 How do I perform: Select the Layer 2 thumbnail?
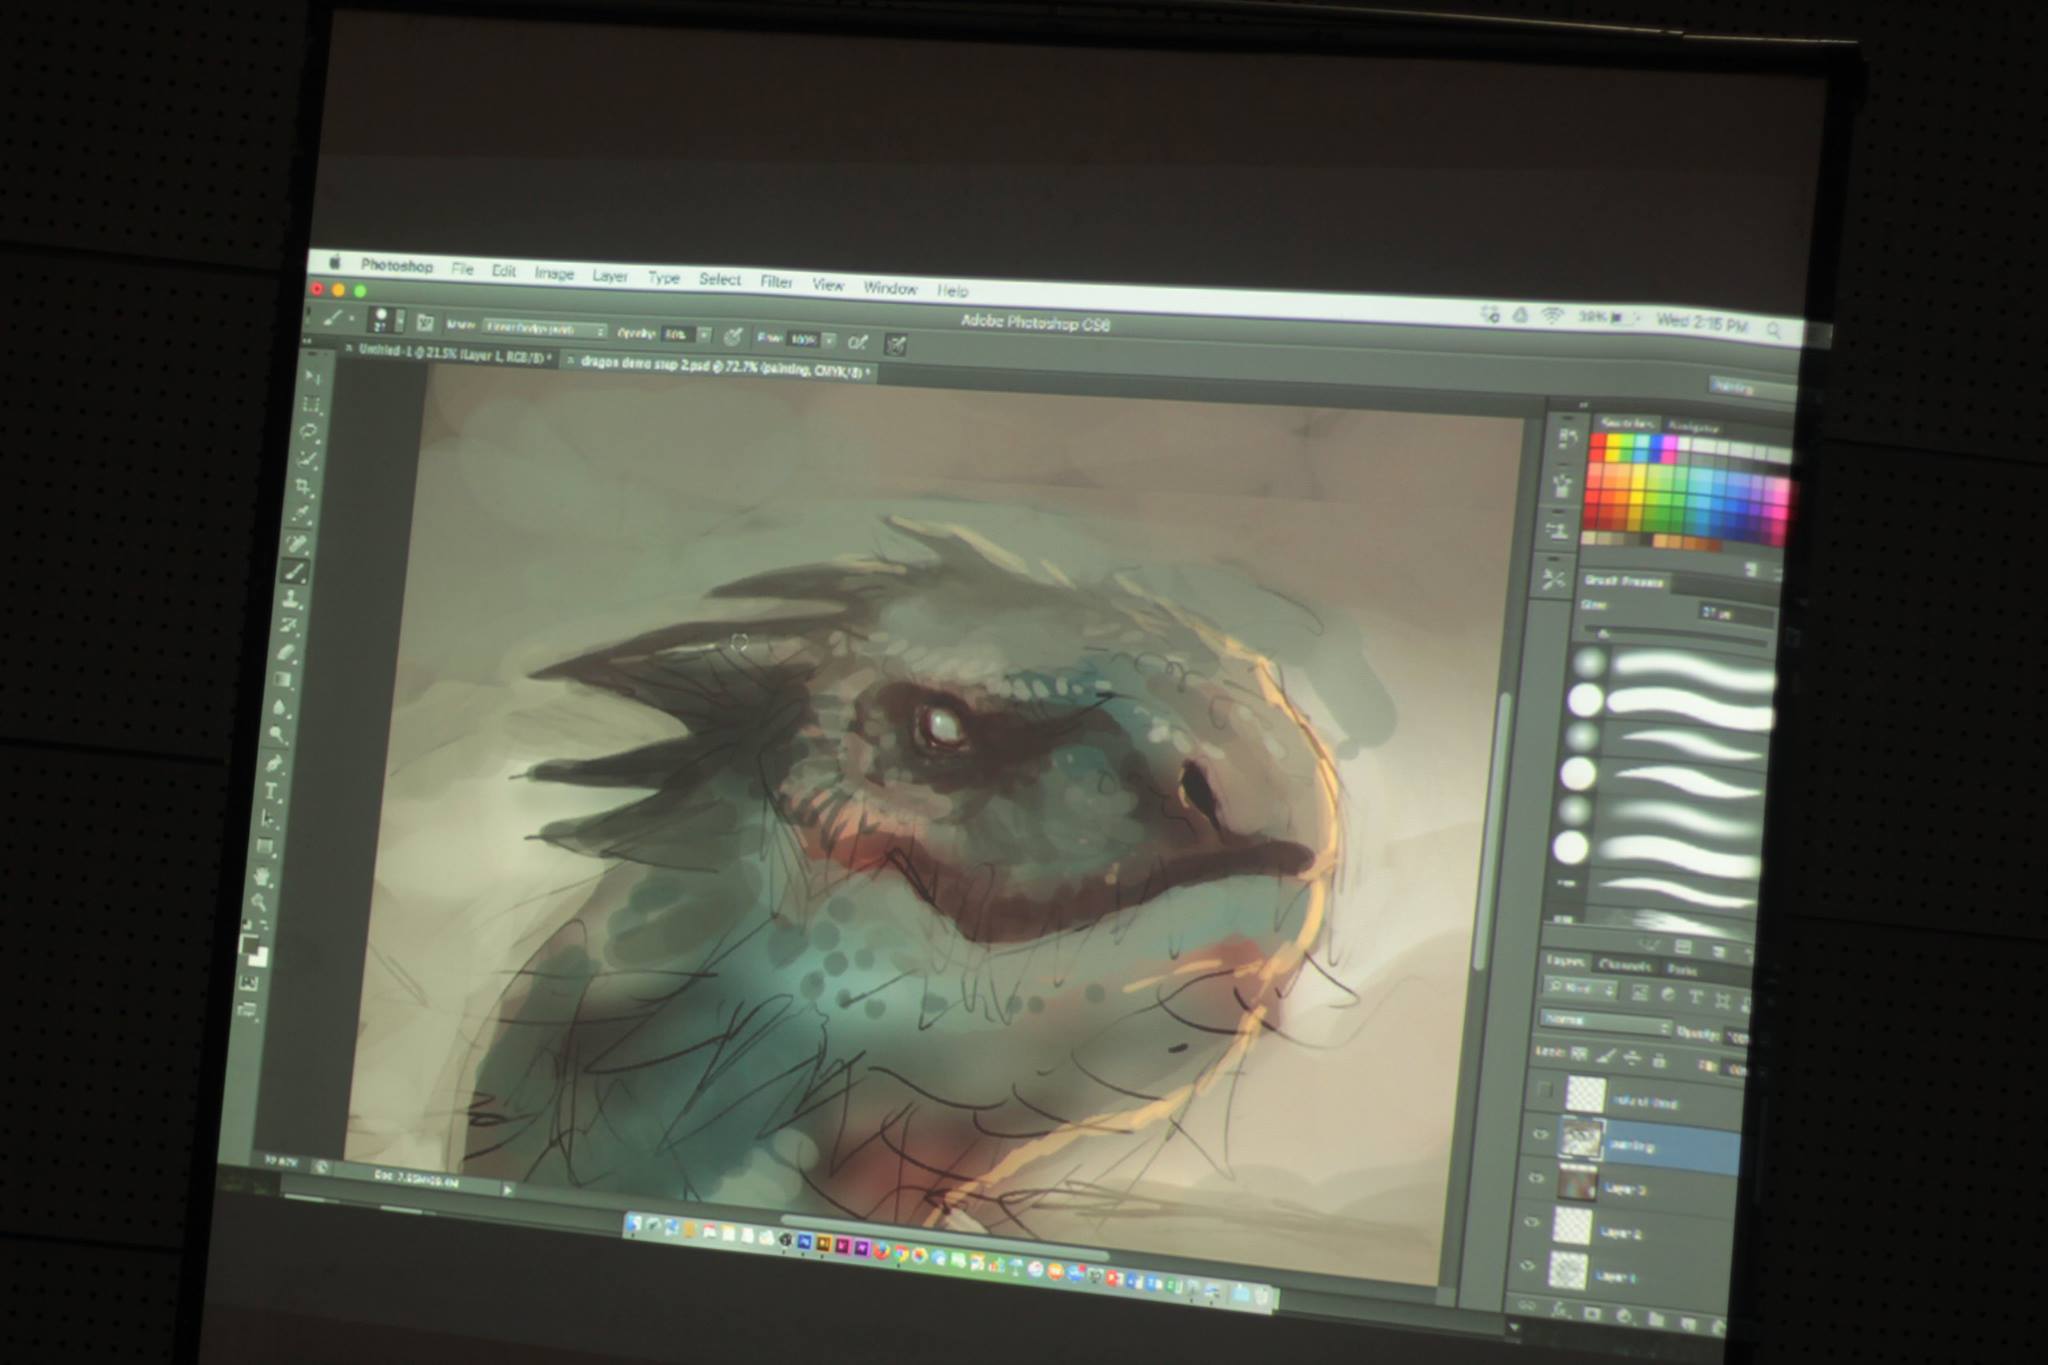[1572, 1226]
